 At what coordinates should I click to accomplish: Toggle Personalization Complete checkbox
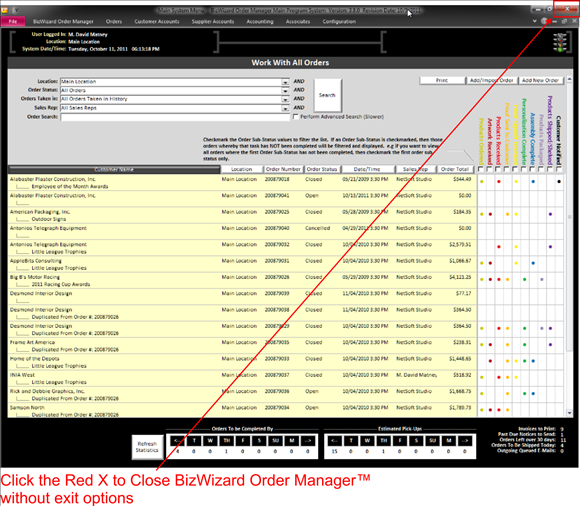pyautogui.click(x=523, y=169)
